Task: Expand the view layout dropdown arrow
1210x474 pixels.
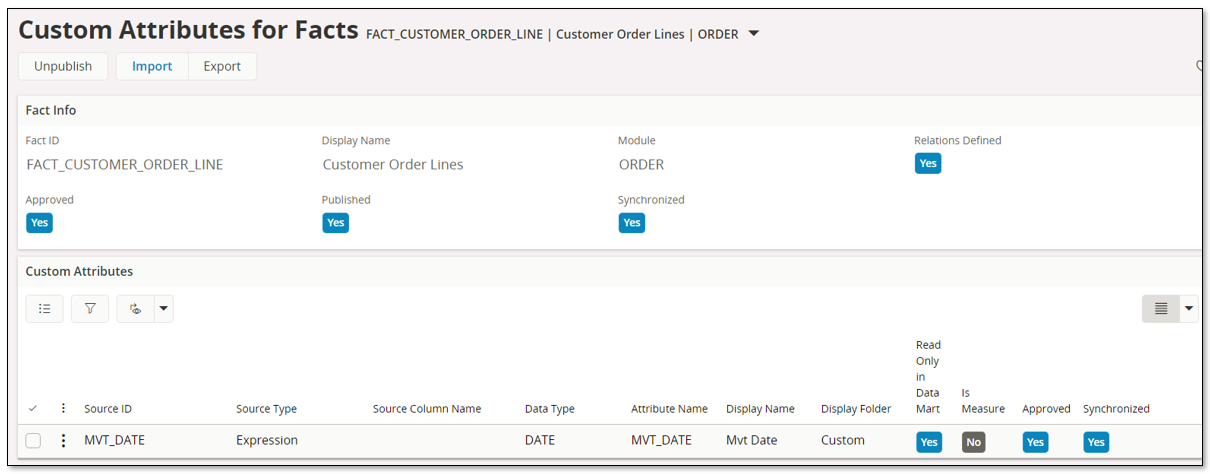Action: tap(1189, 309)
